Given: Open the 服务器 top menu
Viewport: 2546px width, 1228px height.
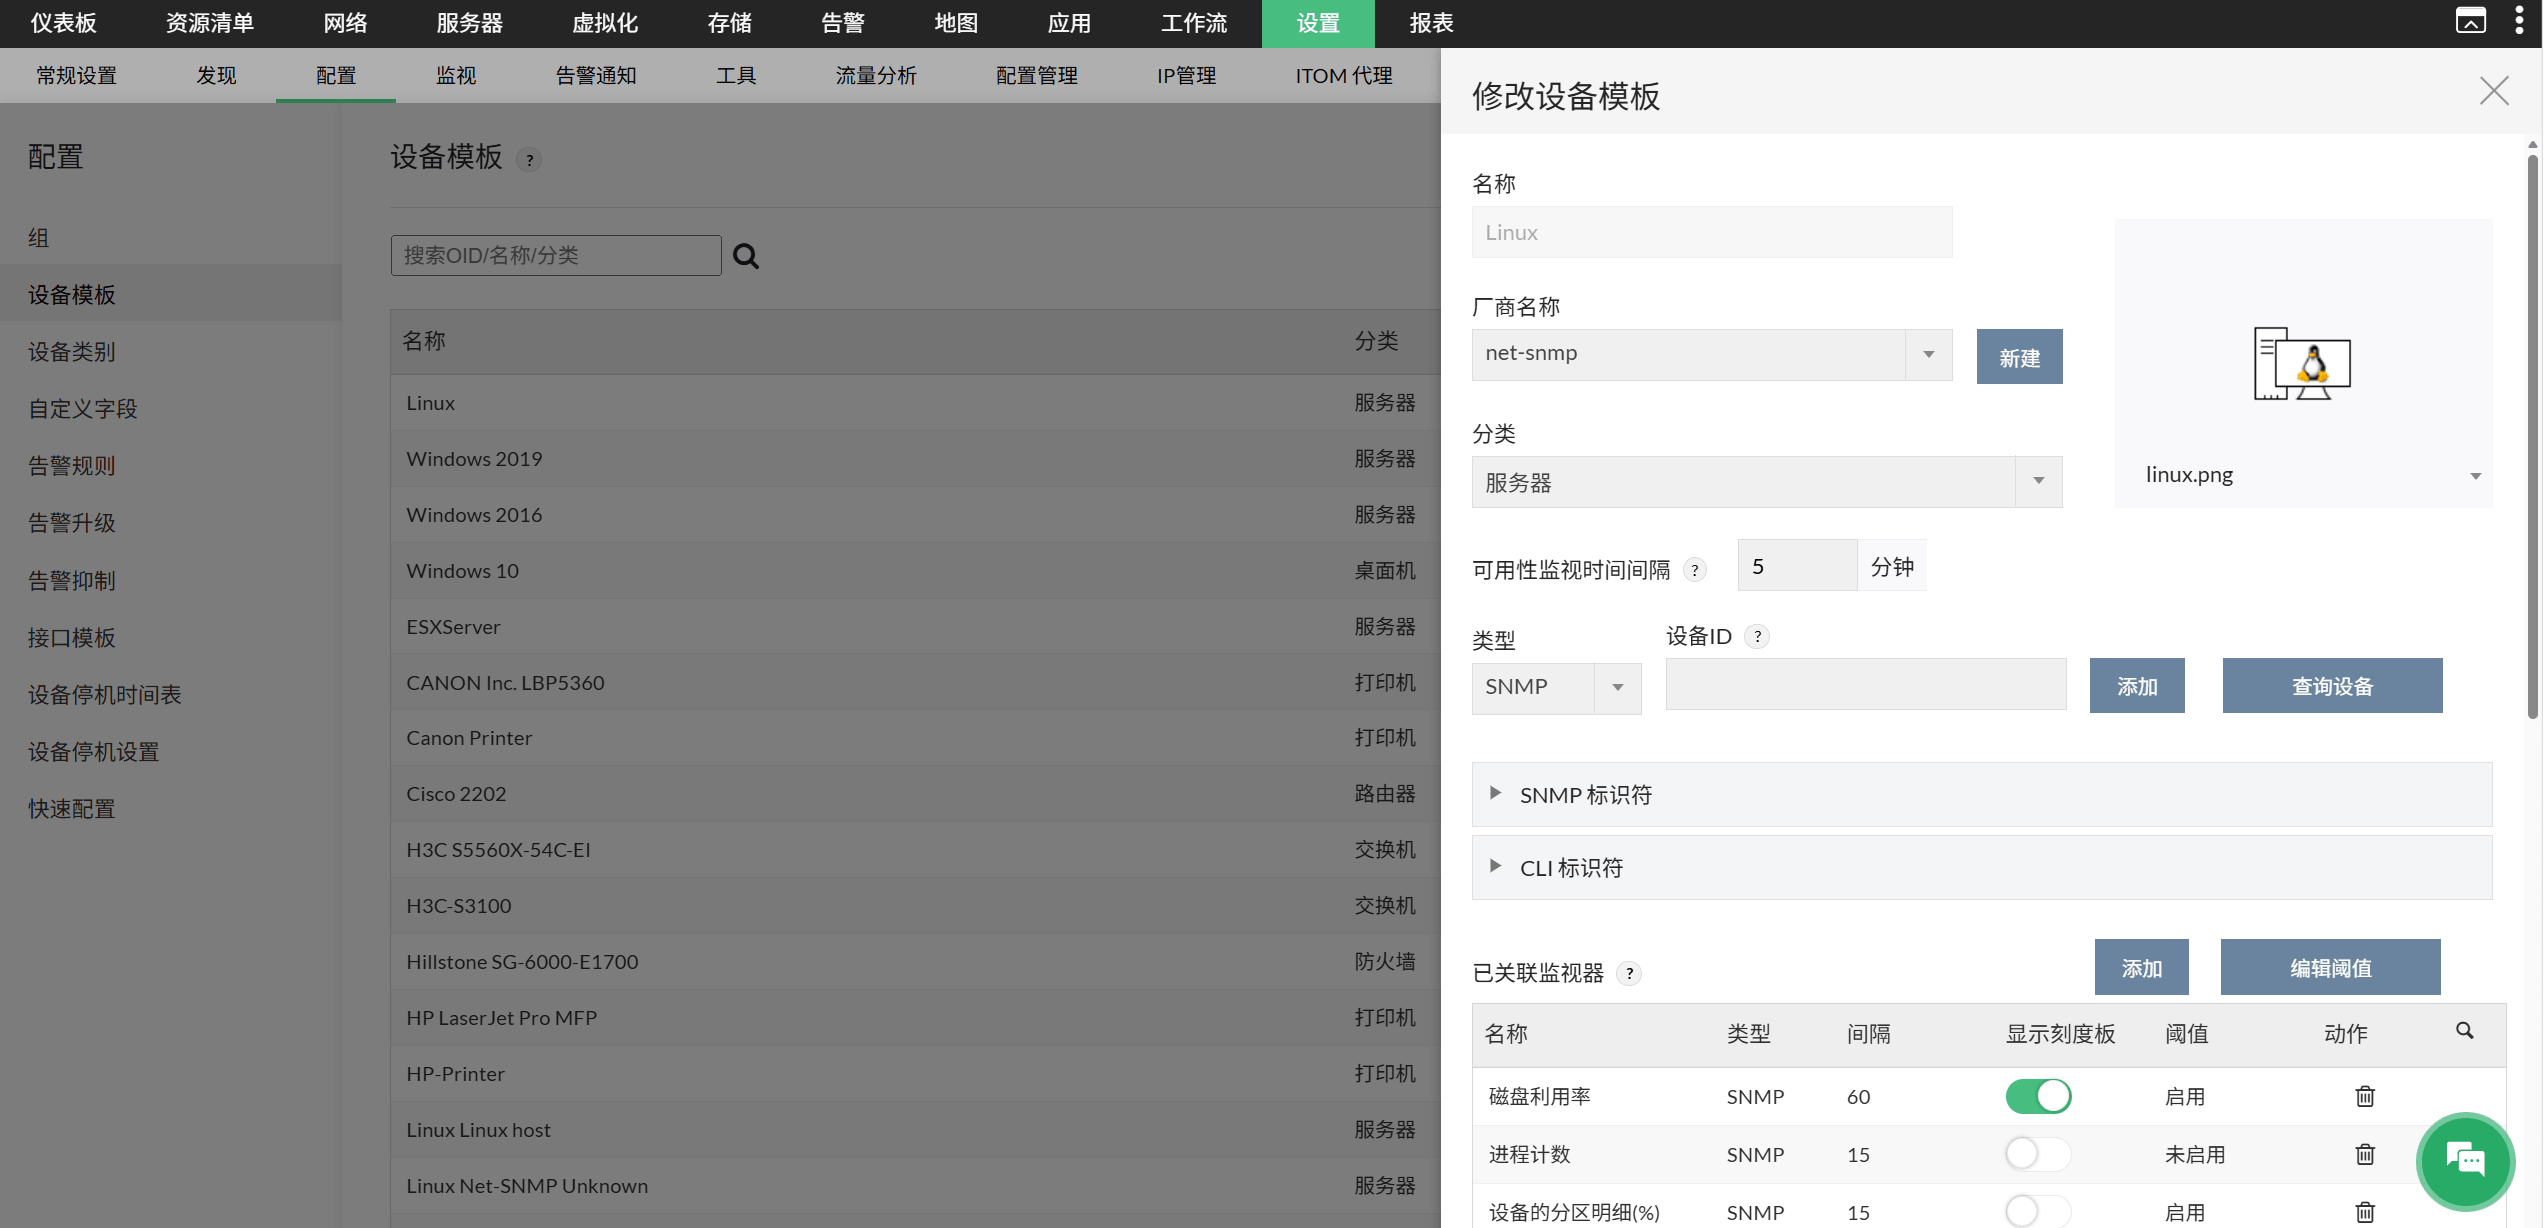Looking at the screenshot, I should tap(469, 23).
